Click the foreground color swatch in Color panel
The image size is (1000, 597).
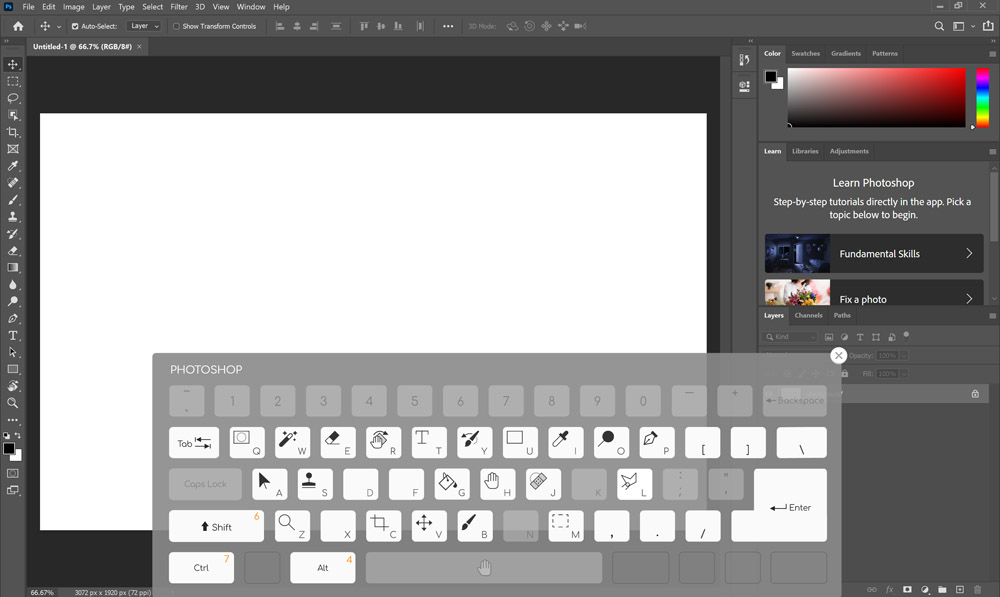[771, 77]
